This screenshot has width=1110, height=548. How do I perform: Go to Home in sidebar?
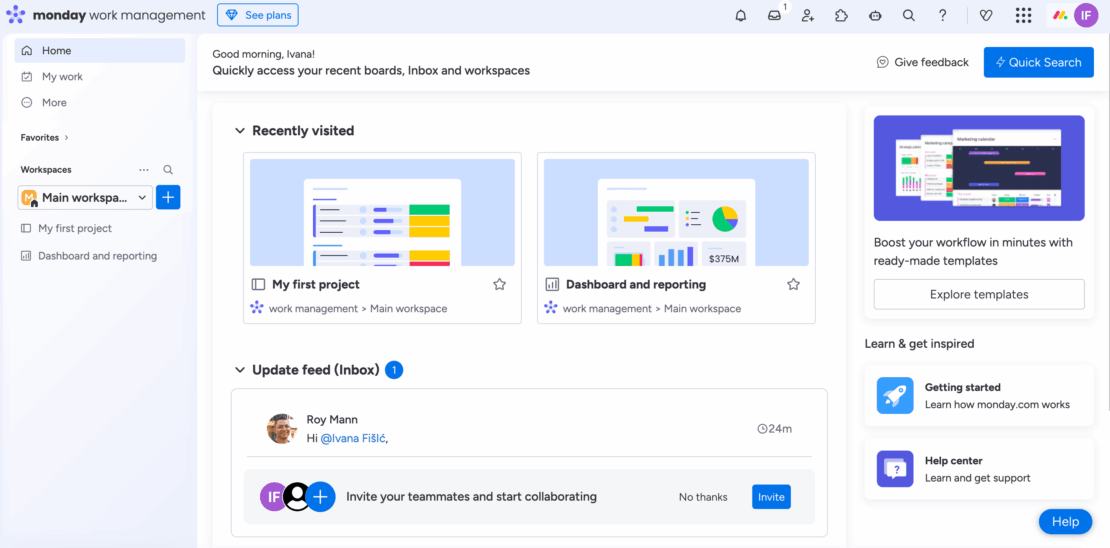[100, 51]
